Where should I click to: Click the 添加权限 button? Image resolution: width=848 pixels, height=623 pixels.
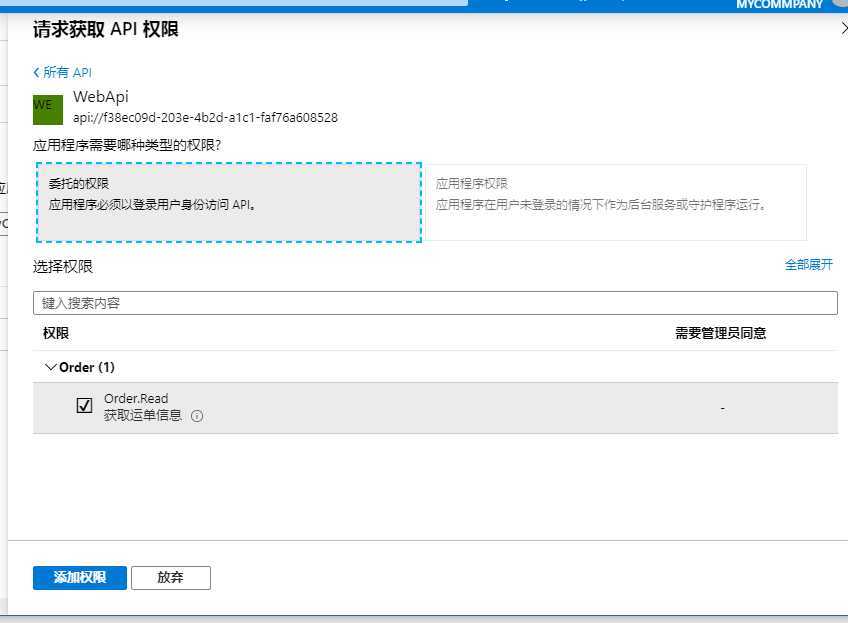[x=80, y=578]
